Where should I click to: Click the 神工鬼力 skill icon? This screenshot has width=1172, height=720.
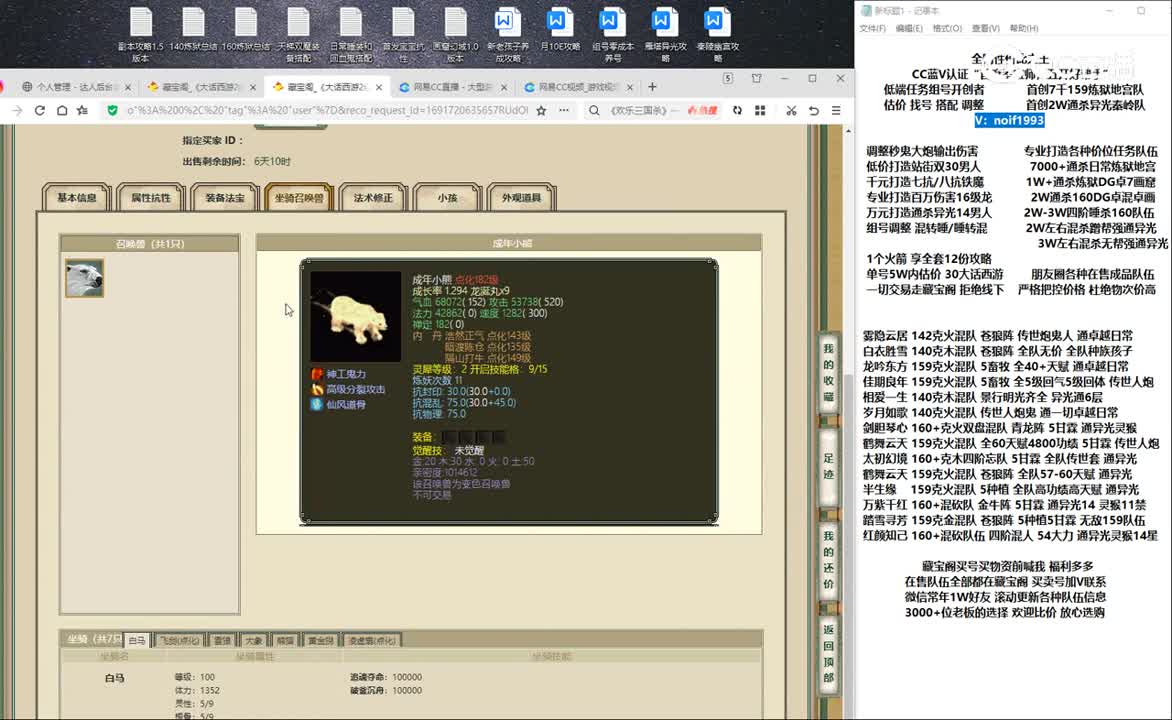point(317,374)
